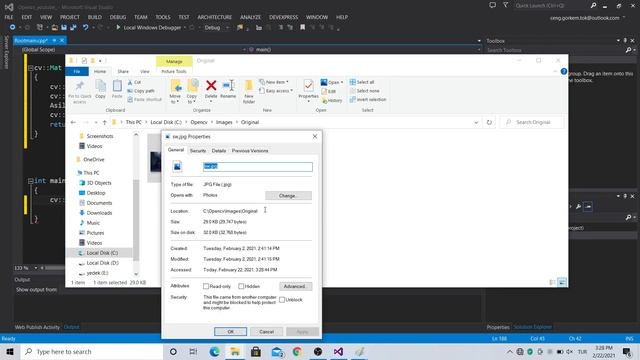Open the View ribbon tab in Explorer
Screen dimensions: 640x360
[x=145, y=71]
